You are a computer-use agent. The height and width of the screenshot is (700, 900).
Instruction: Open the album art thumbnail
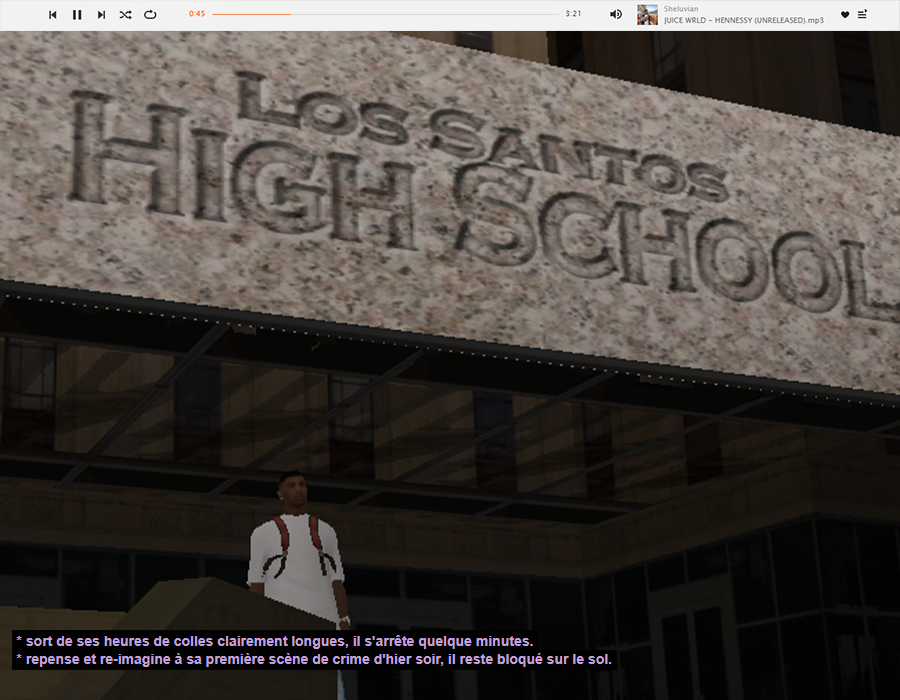[647, 14]
